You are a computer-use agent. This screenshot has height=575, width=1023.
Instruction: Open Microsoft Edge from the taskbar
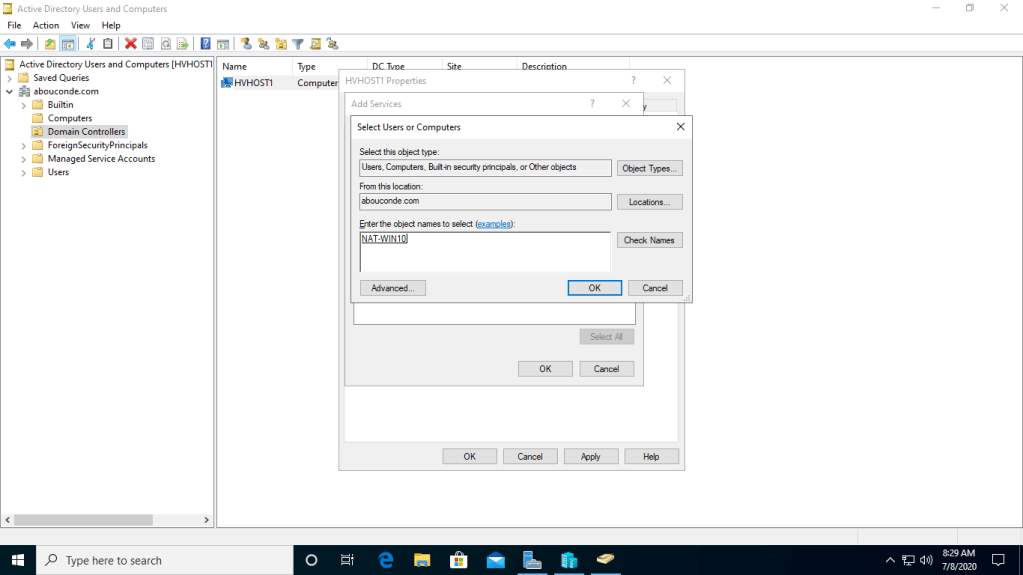click(x=386, y=560)
